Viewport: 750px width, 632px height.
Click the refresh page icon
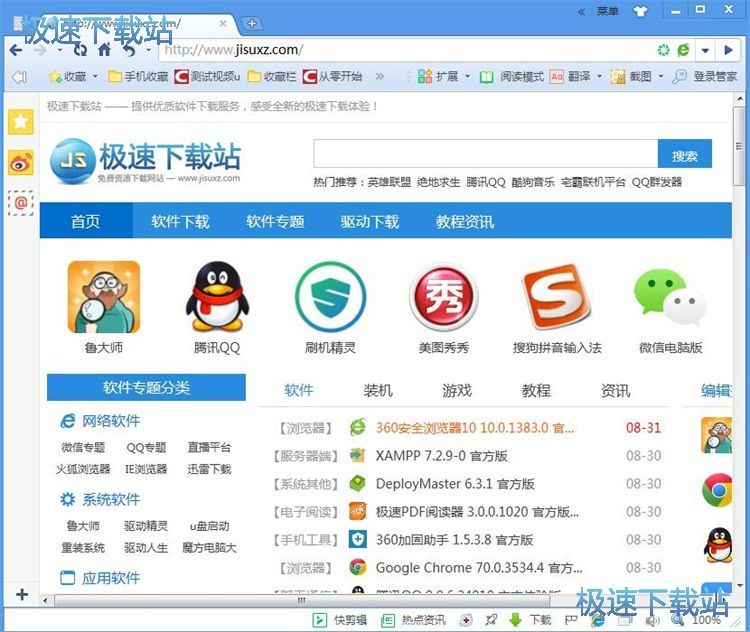80,50
